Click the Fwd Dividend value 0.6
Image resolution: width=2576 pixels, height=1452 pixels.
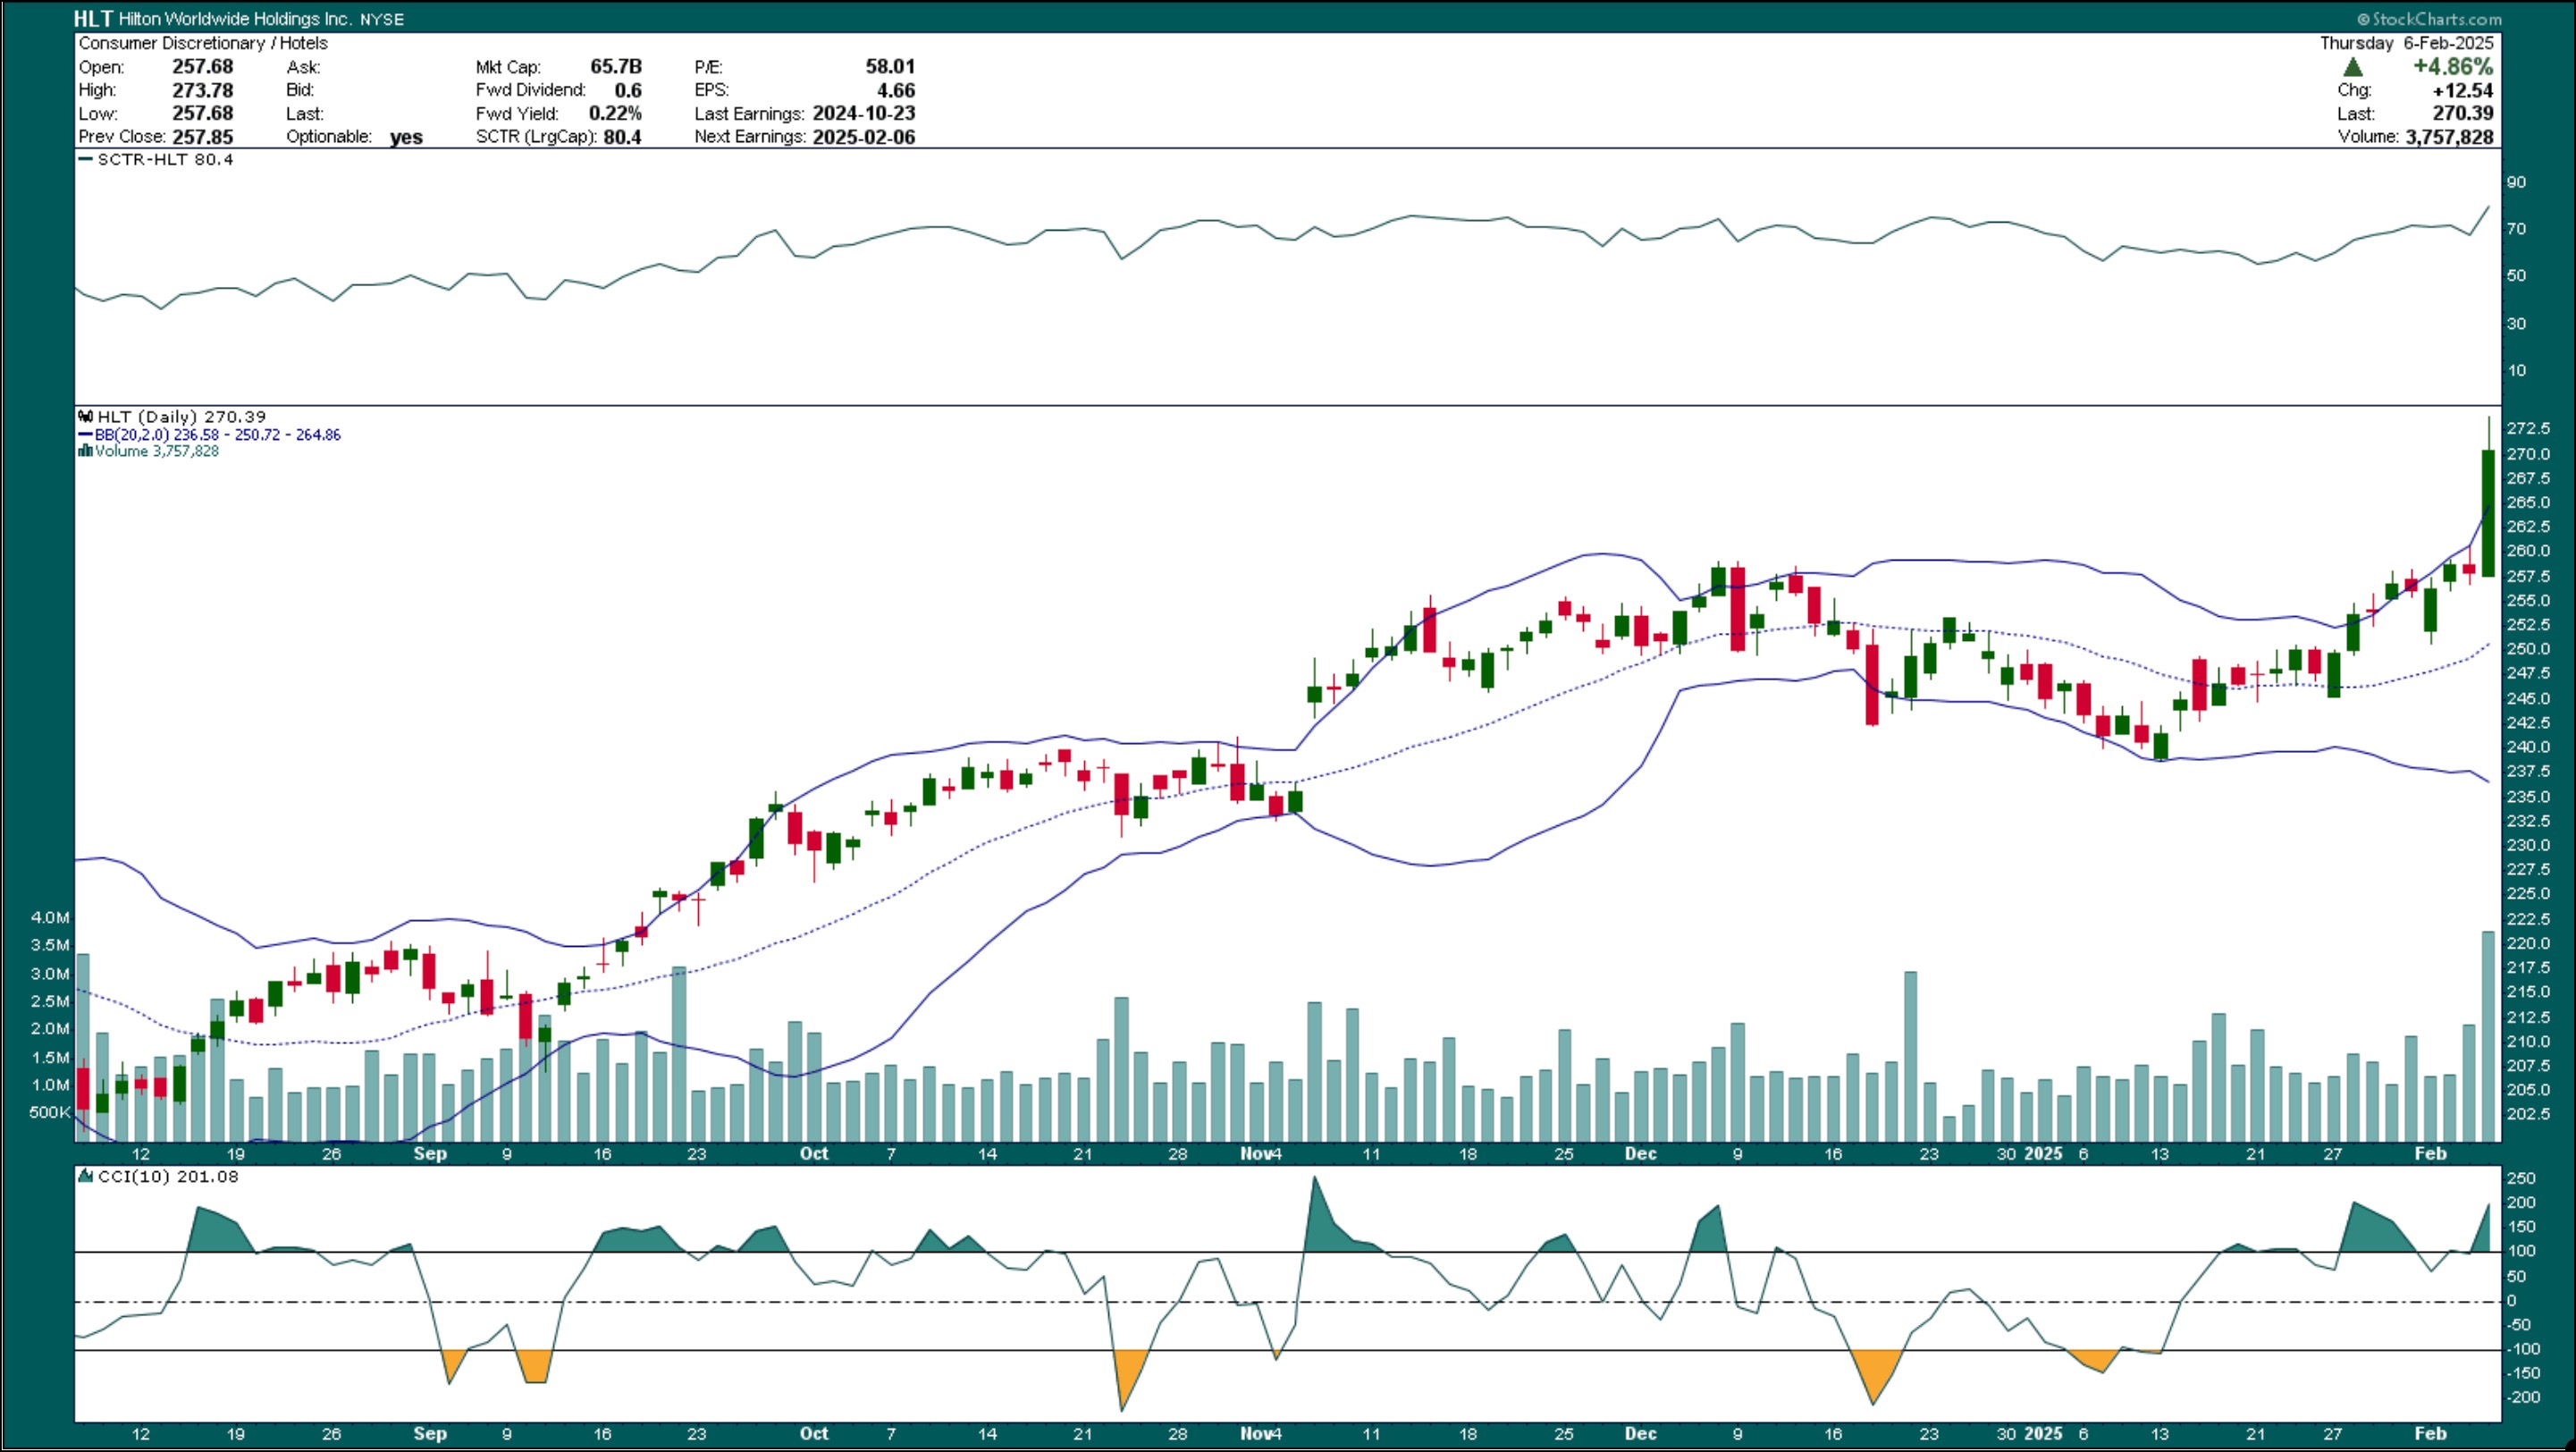tap(628, 90)
